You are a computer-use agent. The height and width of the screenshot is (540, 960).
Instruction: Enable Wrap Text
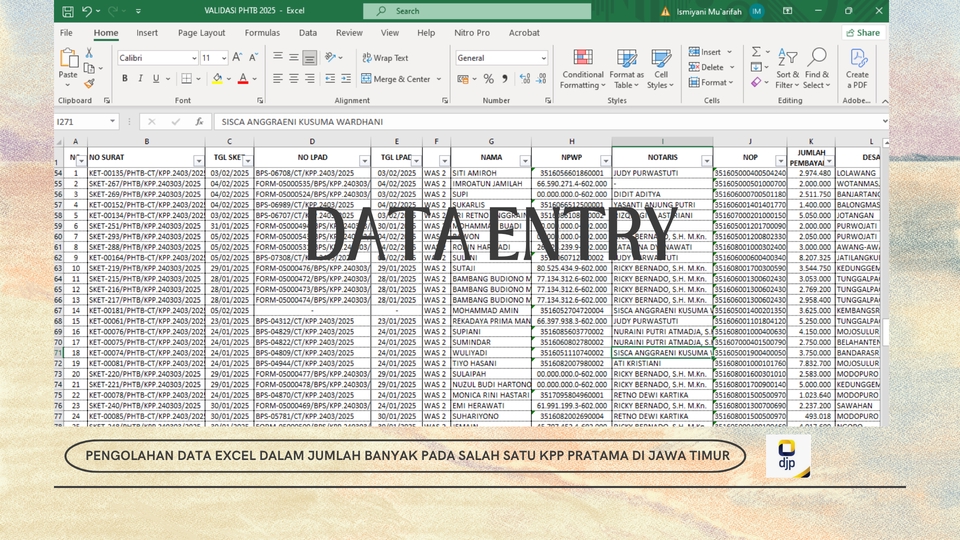click(385, 58)
